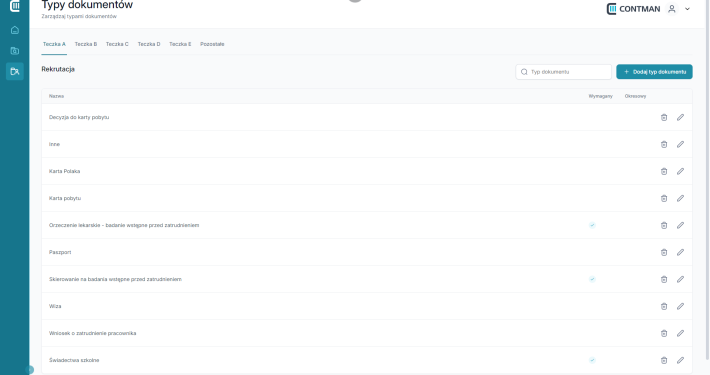Focus the Typ dokumentu search field

[x=563, y=72]
